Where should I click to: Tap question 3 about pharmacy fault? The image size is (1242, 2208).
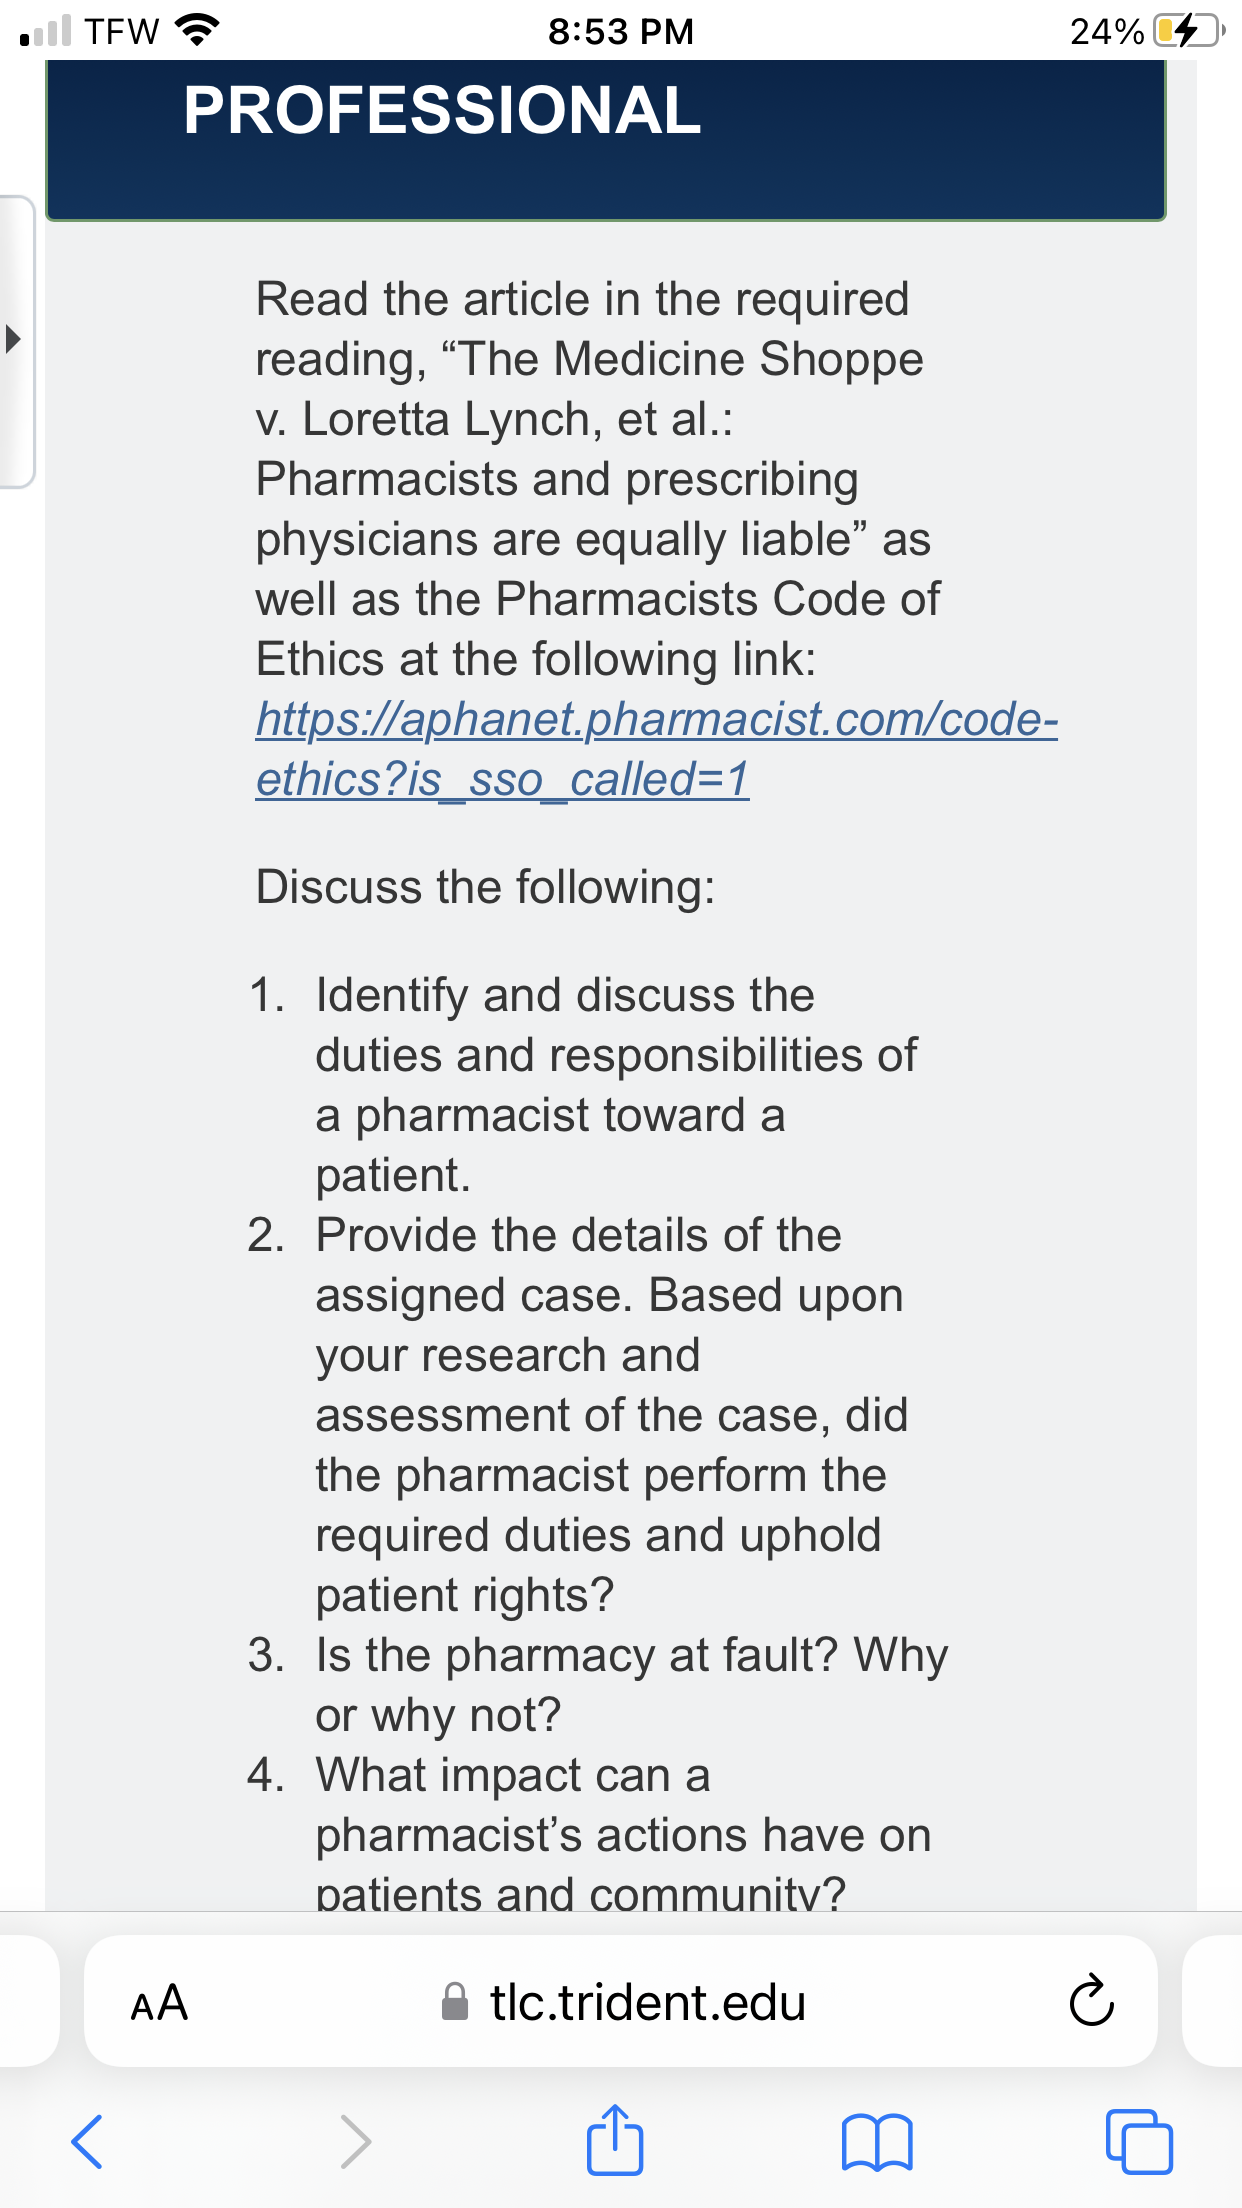pos(598,1684)
